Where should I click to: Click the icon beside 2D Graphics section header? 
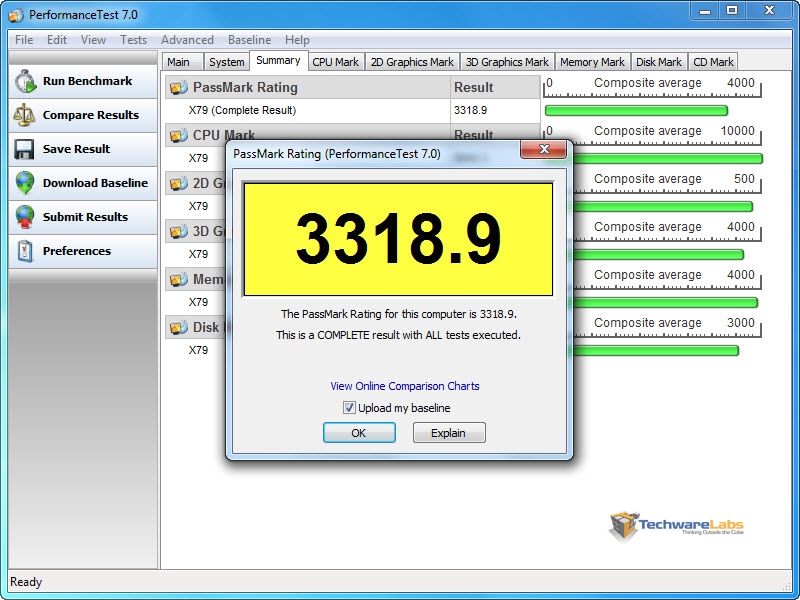tap(179, 184)
